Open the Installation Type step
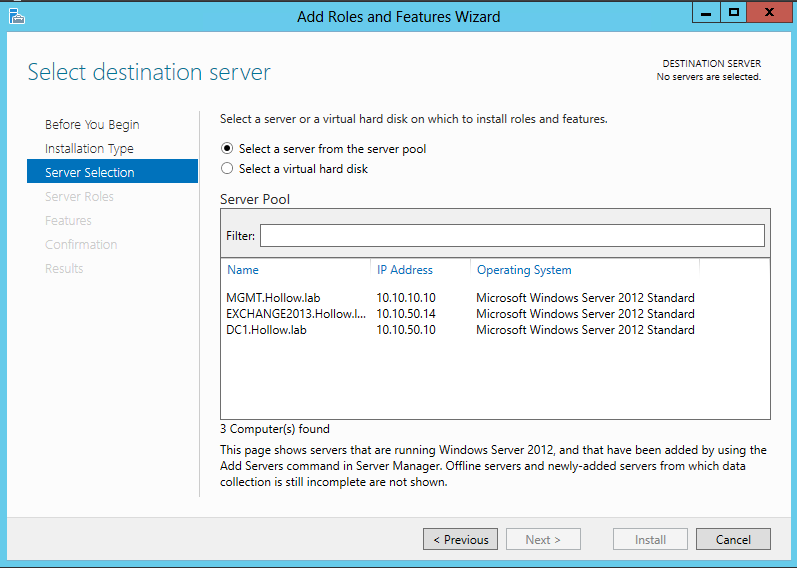Image resolution: width=797 pixels, height=568 pixels. [x=89, y=149]
